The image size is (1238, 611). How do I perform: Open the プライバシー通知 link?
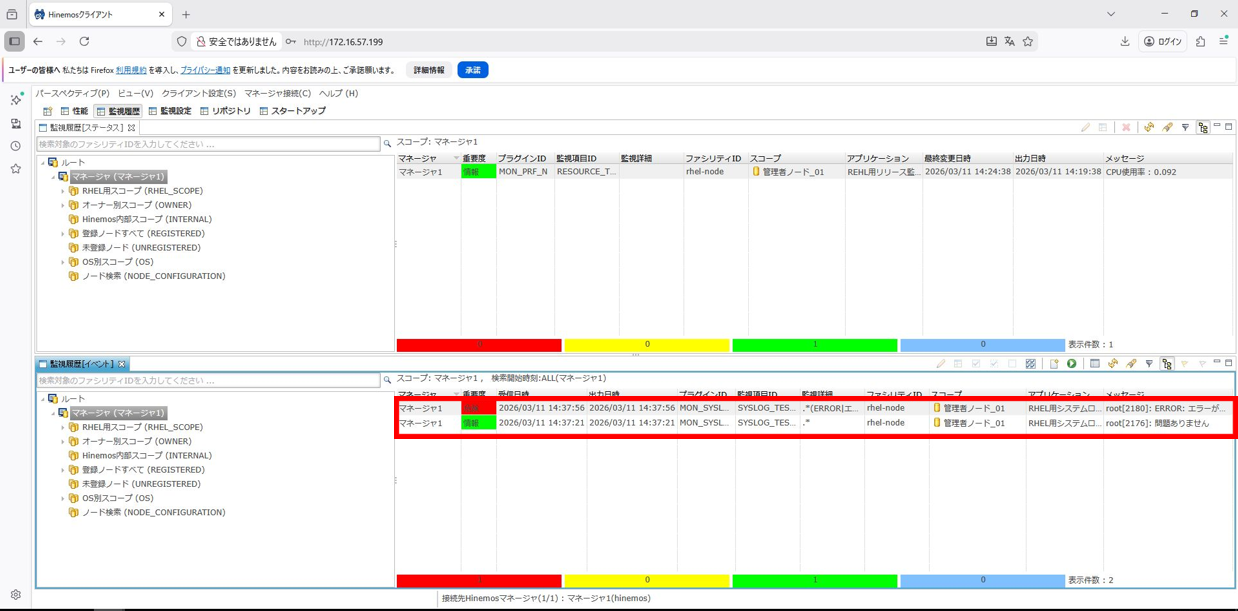(205, 70)
